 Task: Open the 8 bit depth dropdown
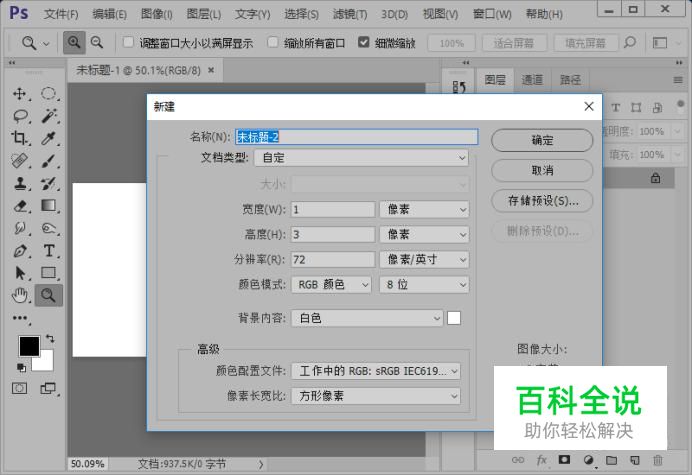pos(424,285)
